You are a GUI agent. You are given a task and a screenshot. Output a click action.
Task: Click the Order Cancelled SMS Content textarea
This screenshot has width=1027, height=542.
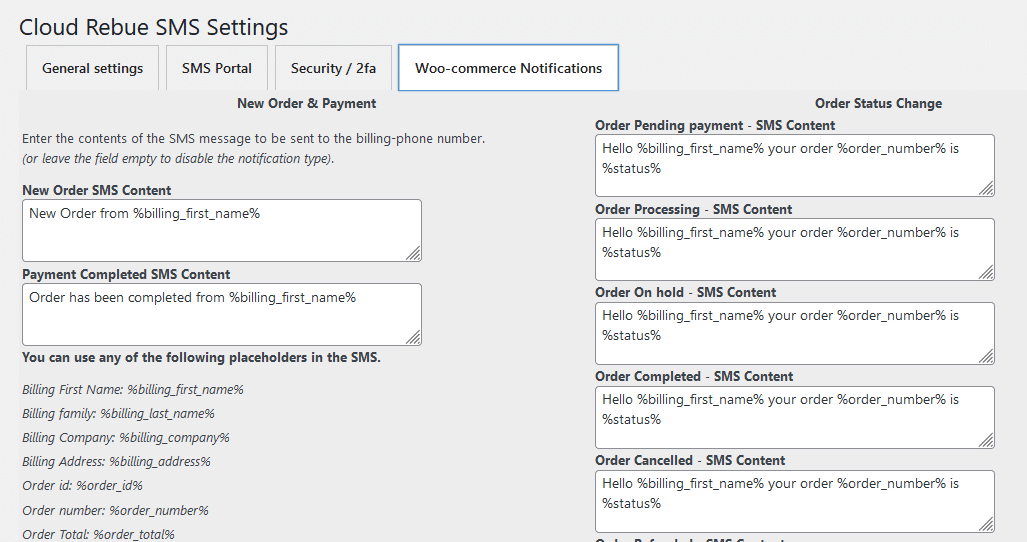794,501
